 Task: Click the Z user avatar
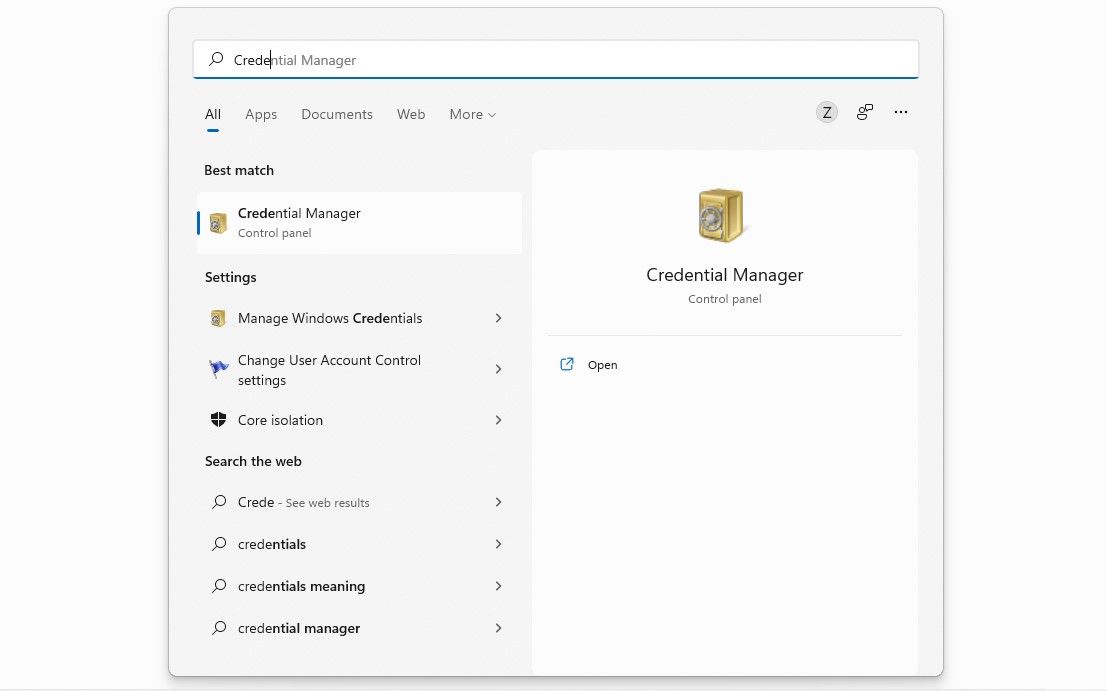[826, 112]
